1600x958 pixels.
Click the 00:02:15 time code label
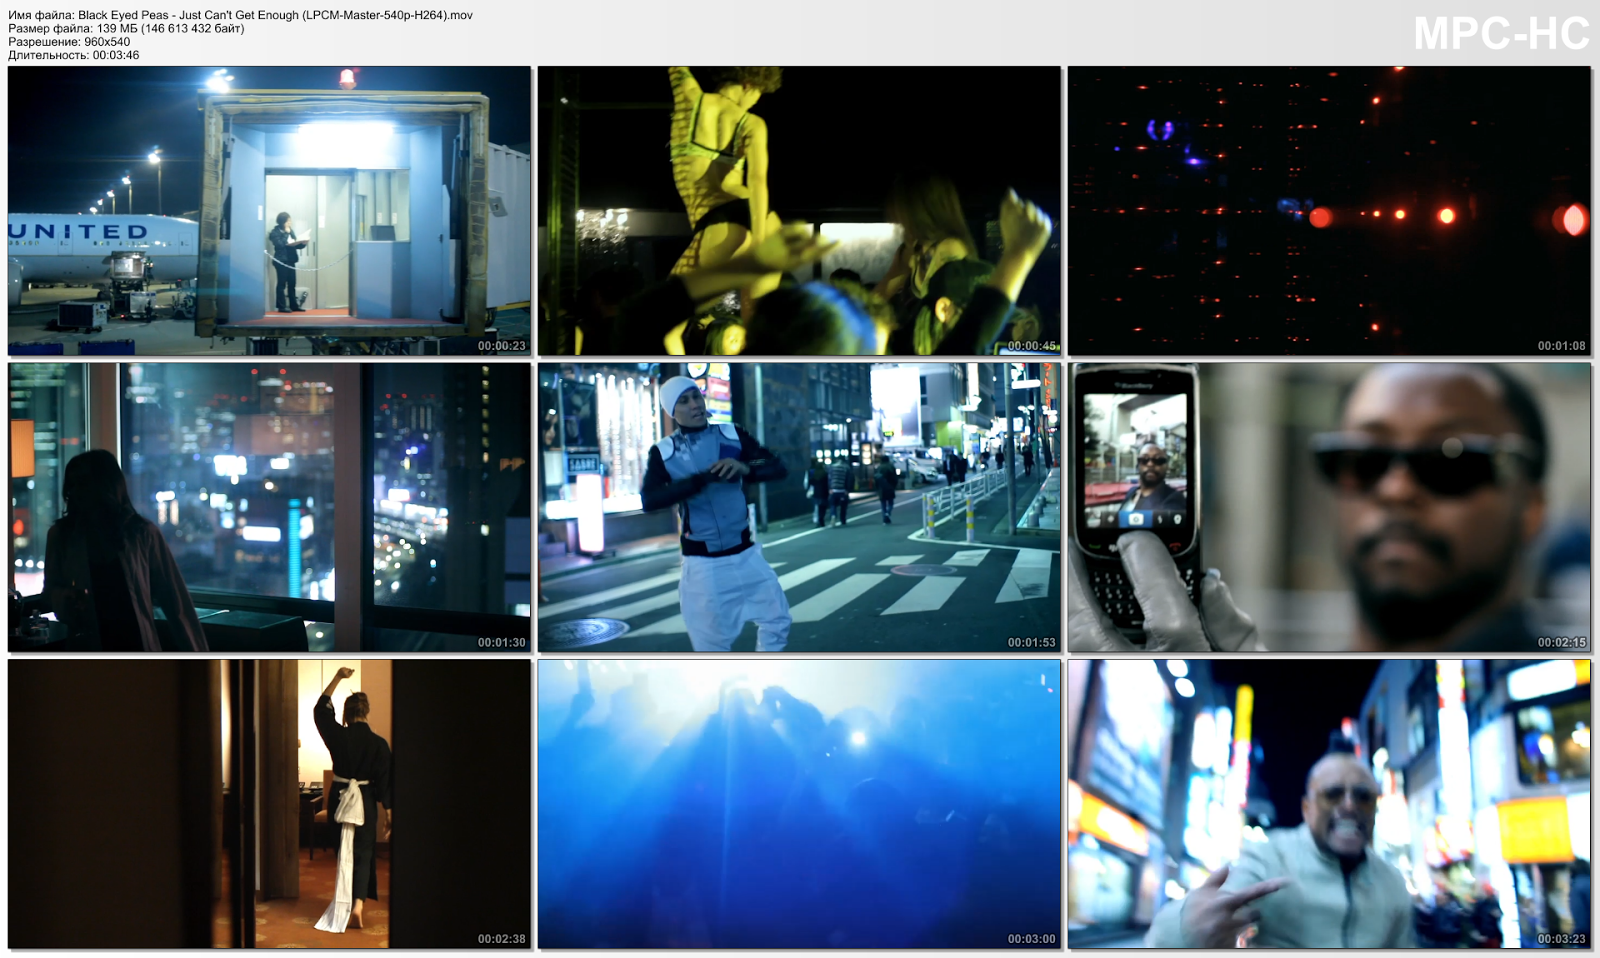click(1560, 643)
